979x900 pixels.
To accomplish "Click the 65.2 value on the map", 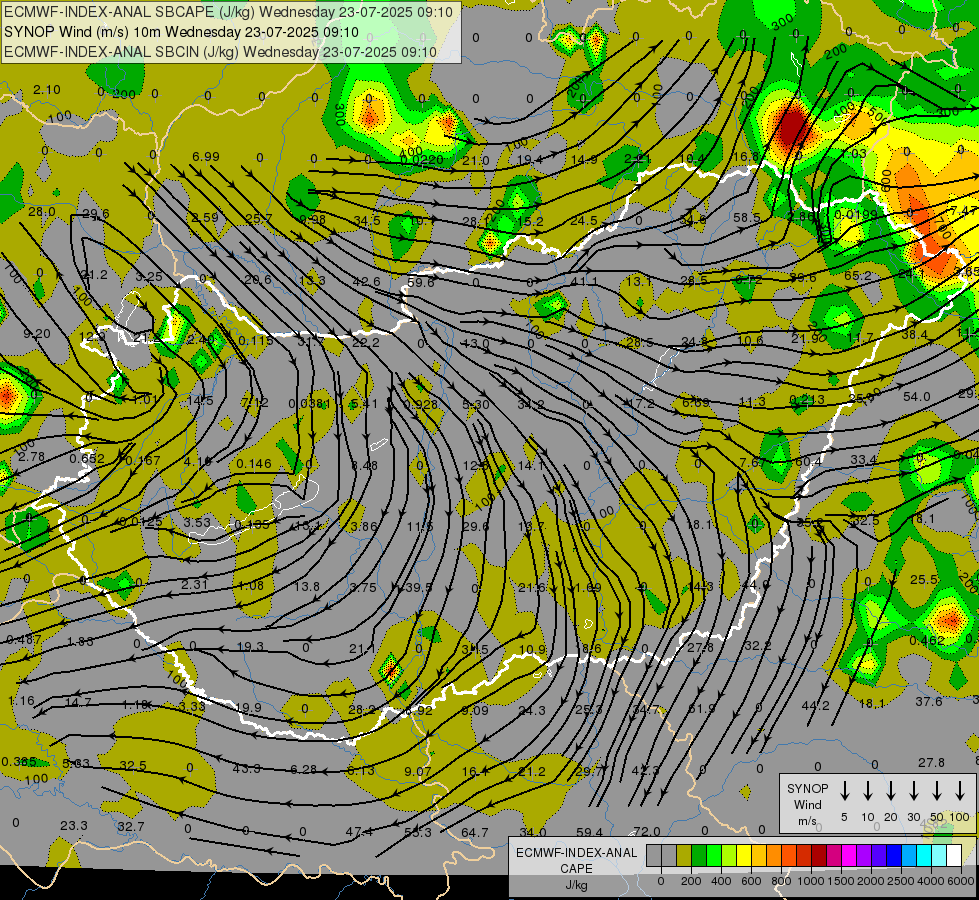I will click(x=857, y=275).
